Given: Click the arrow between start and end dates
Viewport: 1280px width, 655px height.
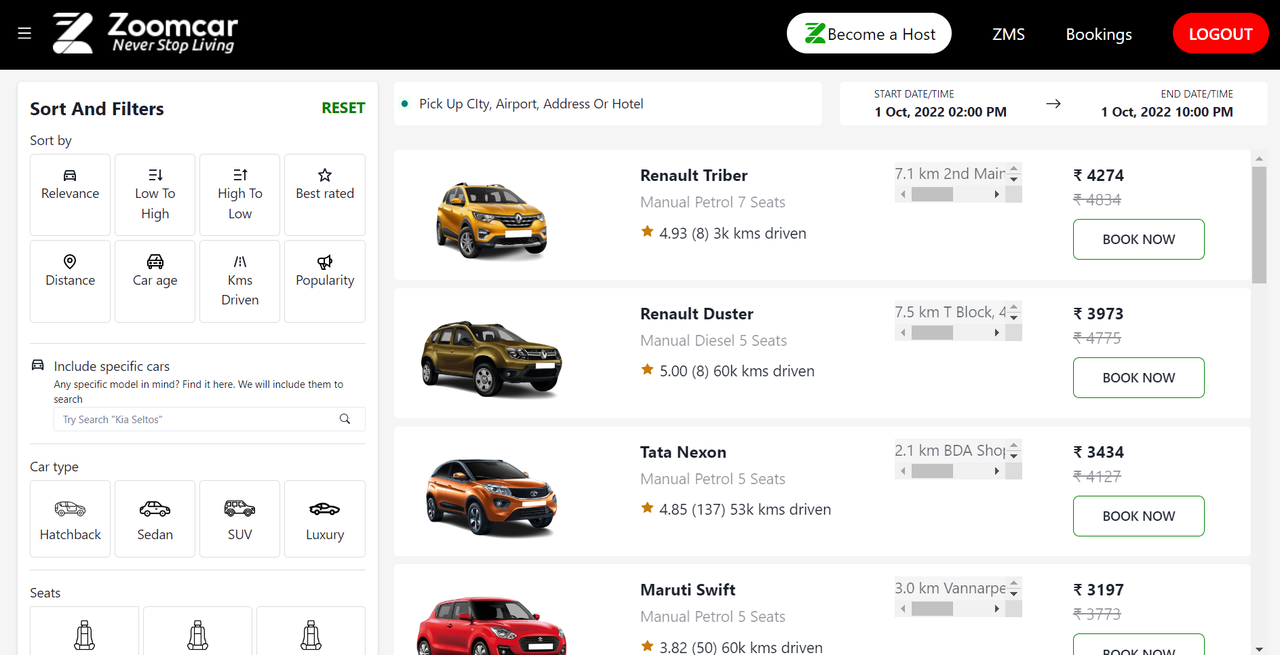Looking at the screenshot, I should tap(1053, 103).
